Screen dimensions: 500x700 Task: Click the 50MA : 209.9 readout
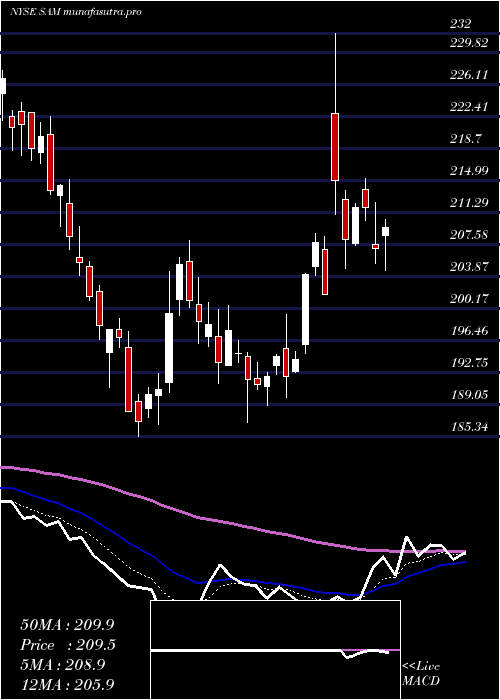(x=67, y=625)
